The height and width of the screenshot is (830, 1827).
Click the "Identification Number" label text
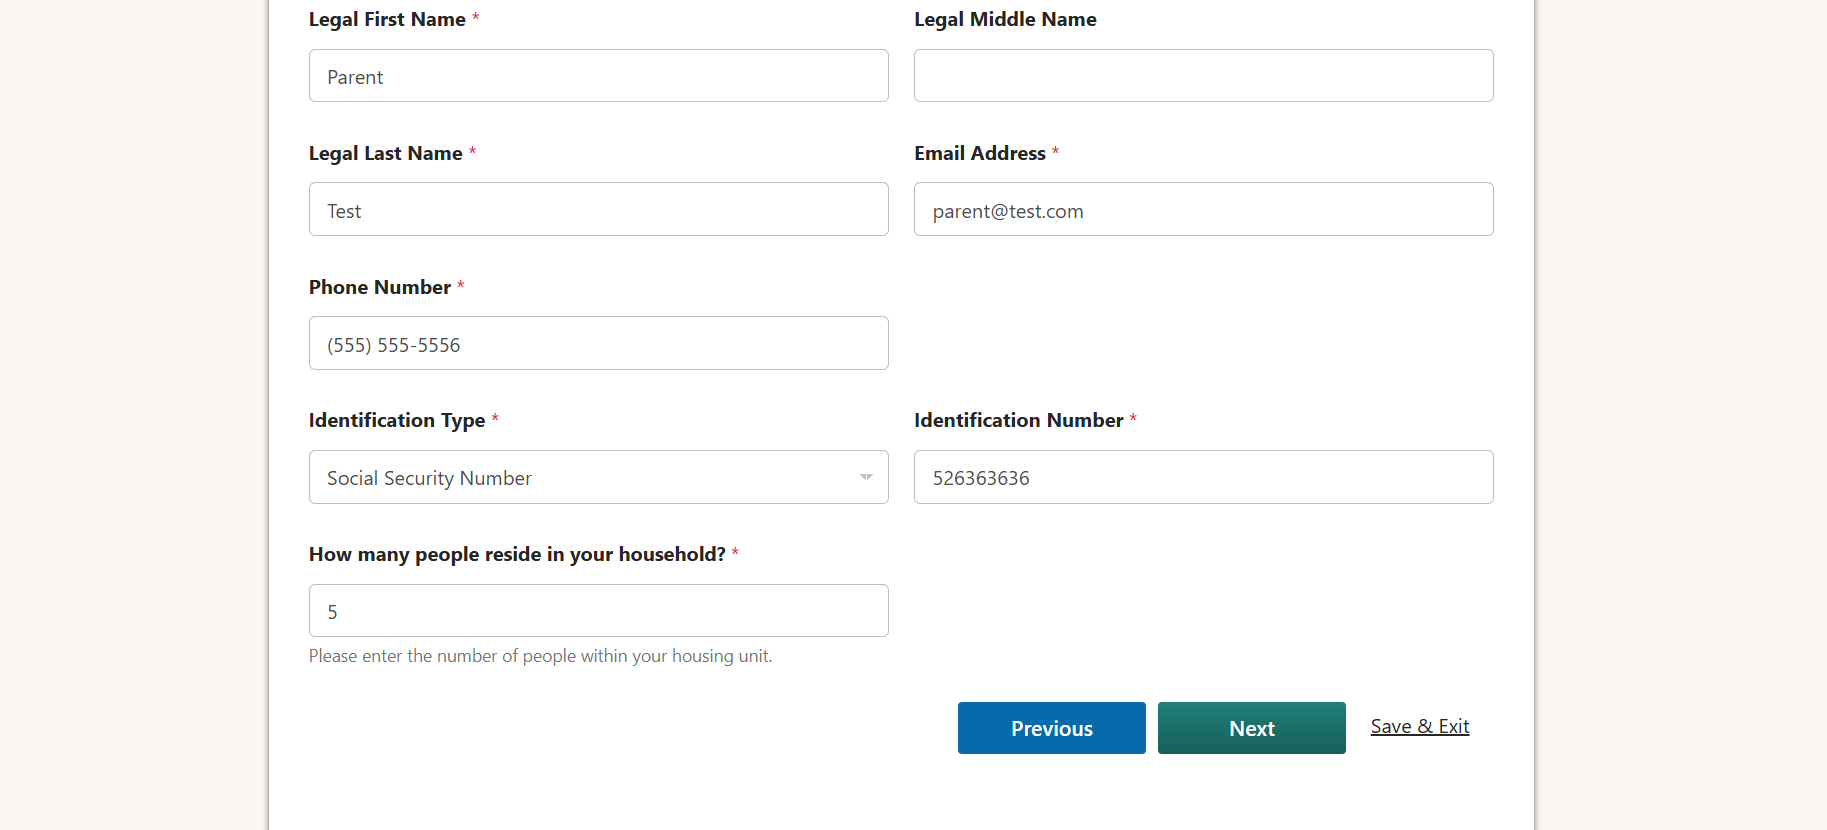pyautogui.click(x=1018, y=421)
